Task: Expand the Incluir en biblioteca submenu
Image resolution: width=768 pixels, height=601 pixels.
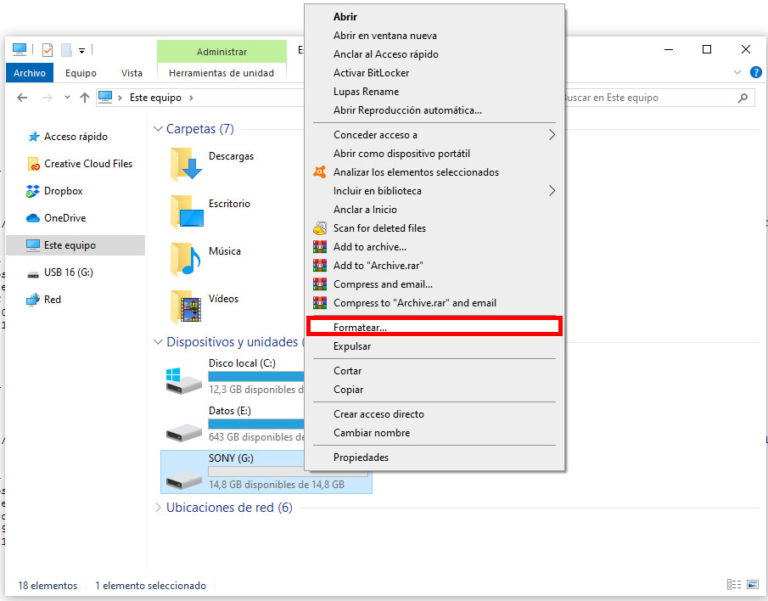Action: coord(550,191)
